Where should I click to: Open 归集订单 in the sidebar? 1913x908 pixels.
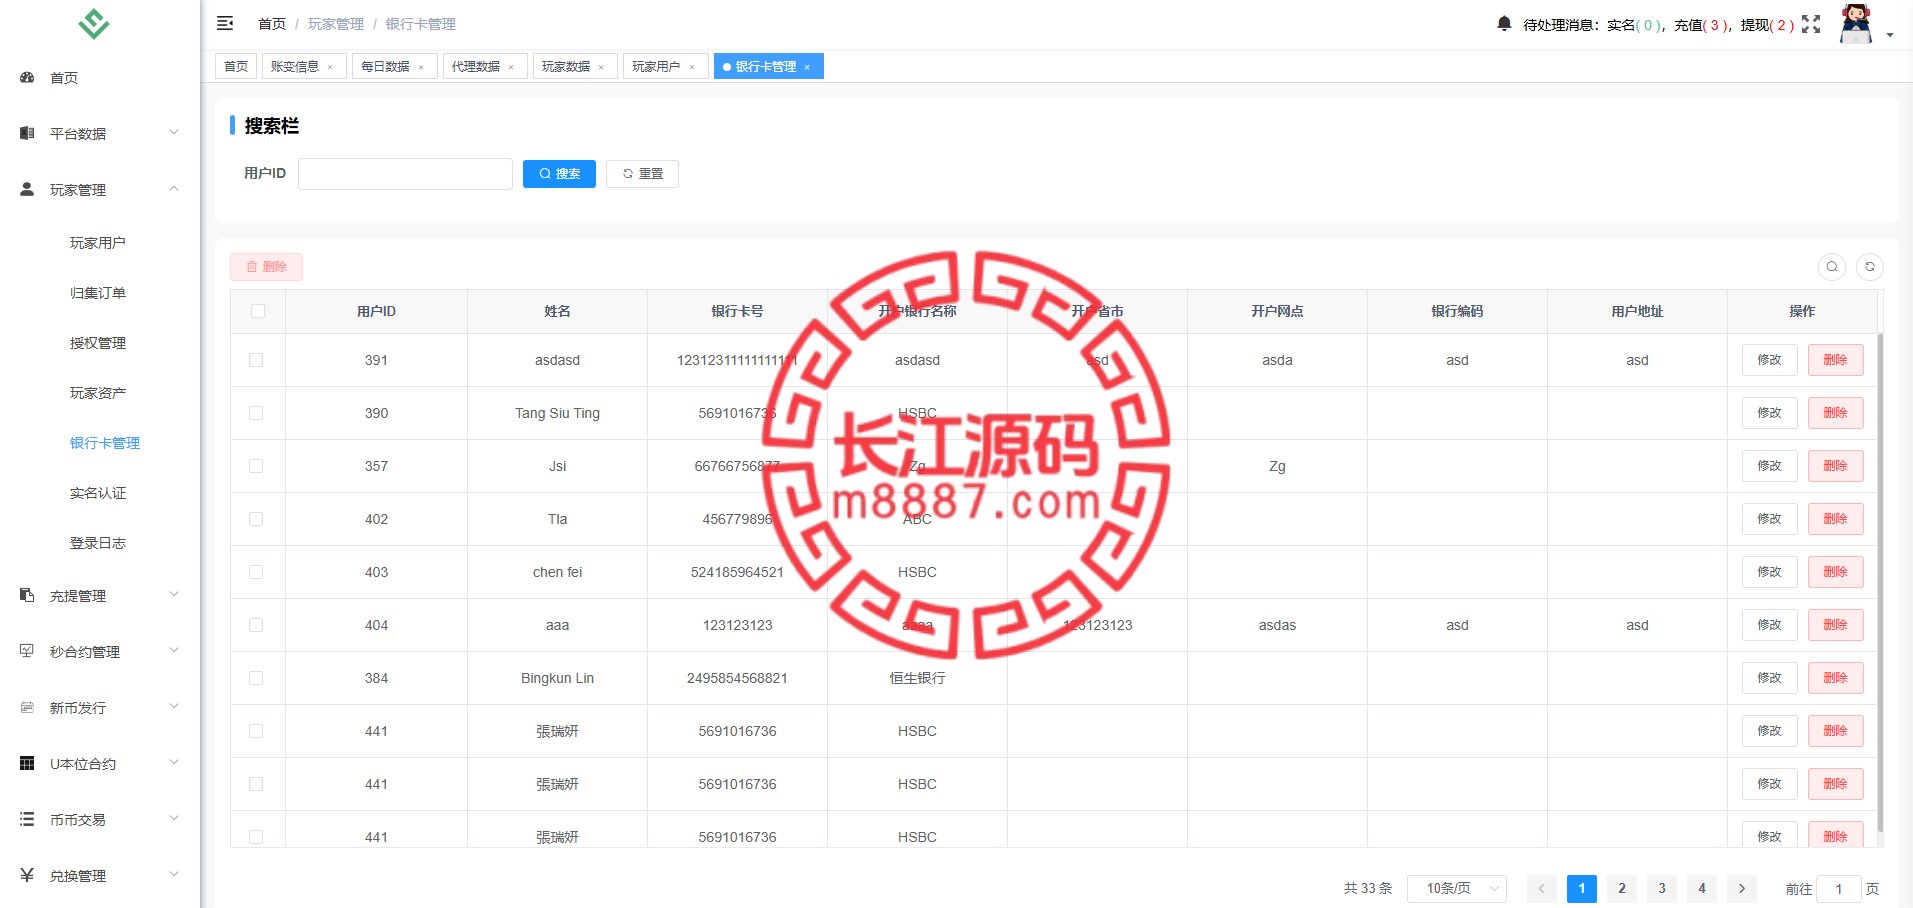pos(98,293)
